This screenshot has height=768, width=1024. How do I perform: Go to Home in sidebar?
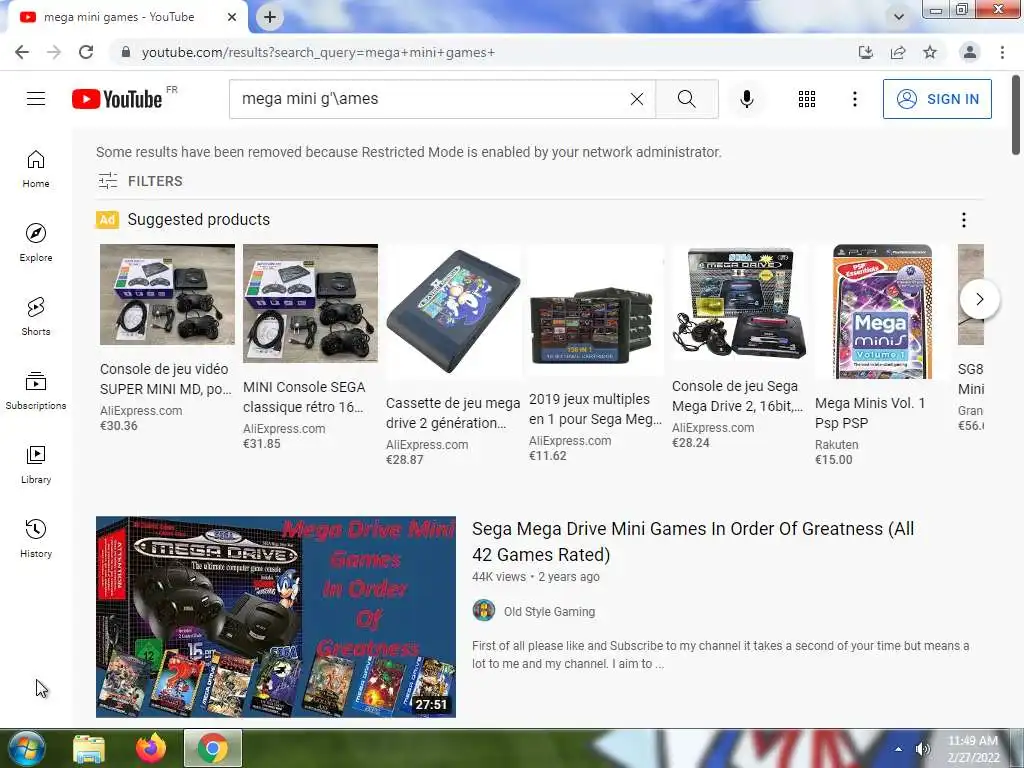36,168
